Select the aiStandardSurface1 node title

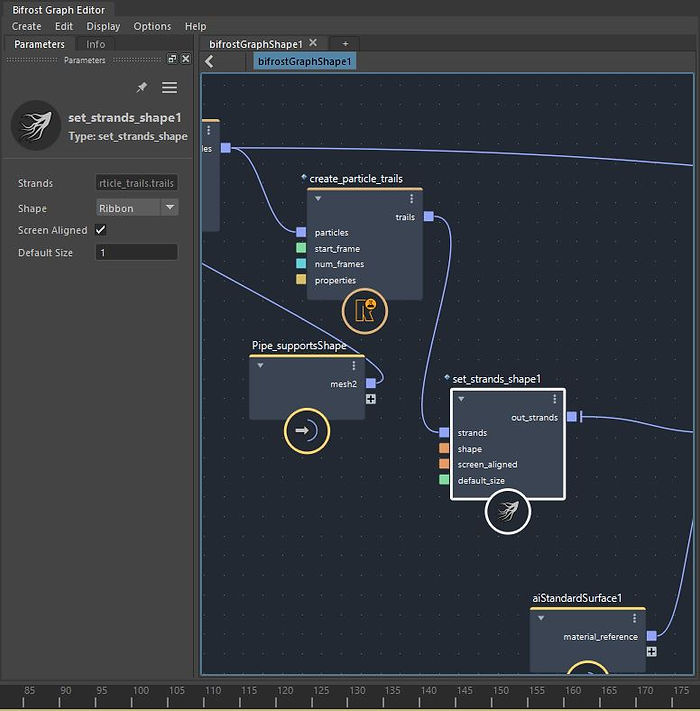pos(577,598)
